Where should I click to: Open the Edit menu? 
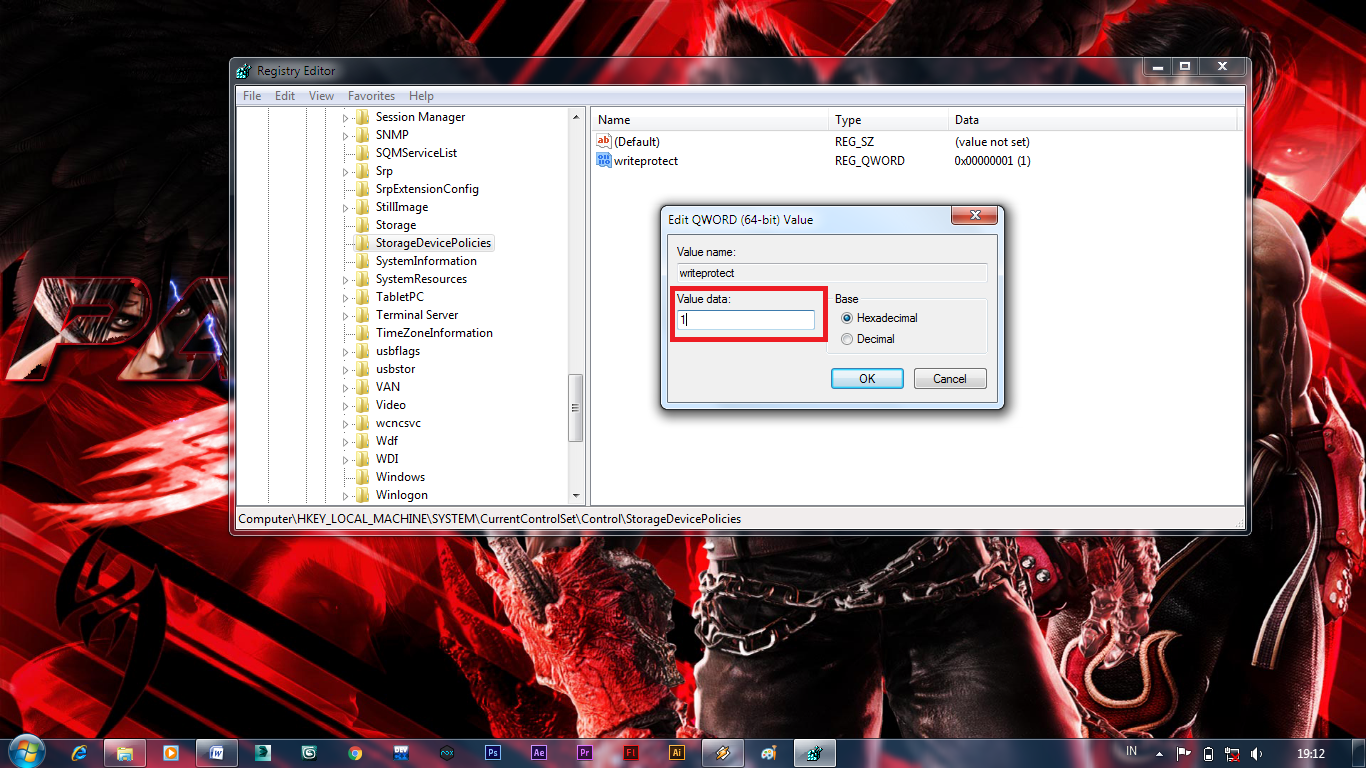point(285,96)
